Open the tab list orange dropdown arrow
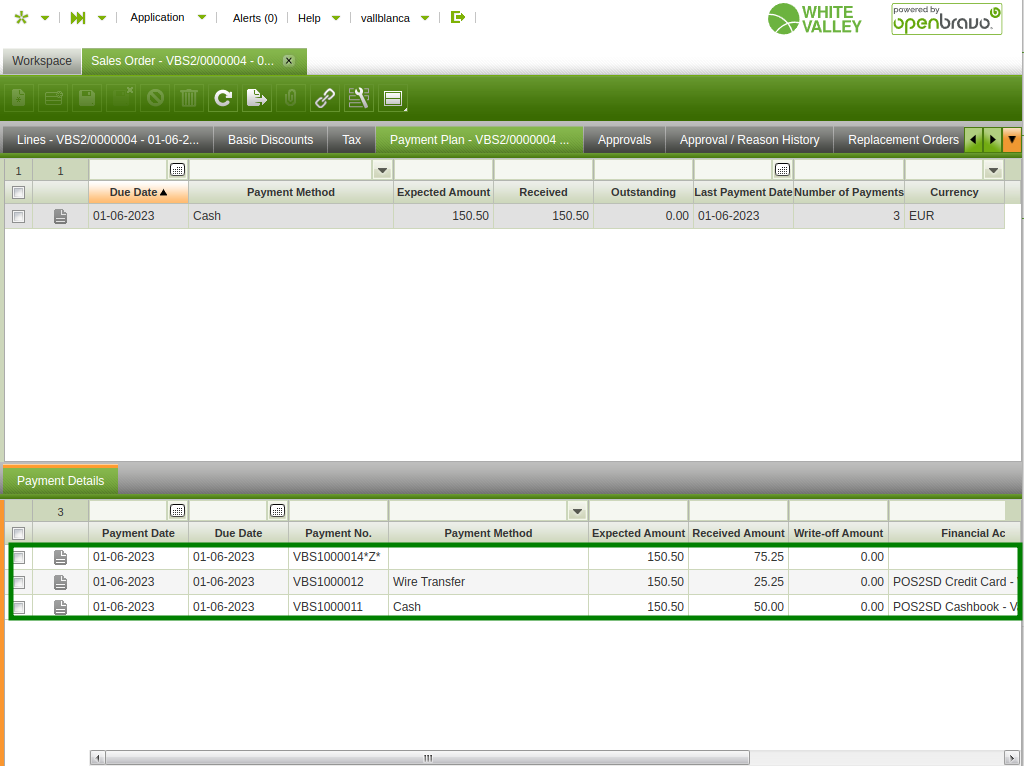This screenshot has width=1024, height=766. click(1012, 140)
